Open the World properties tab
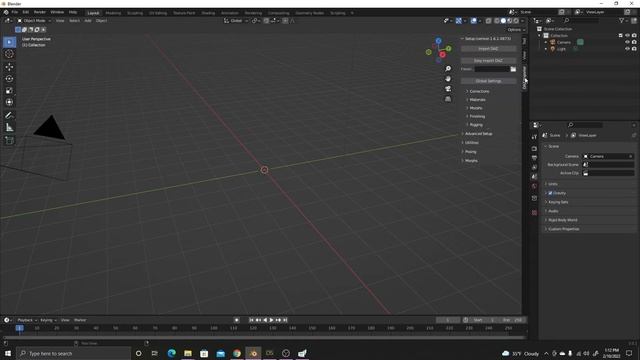This screenshot has height=360, width=640. [x=534, y=186]
